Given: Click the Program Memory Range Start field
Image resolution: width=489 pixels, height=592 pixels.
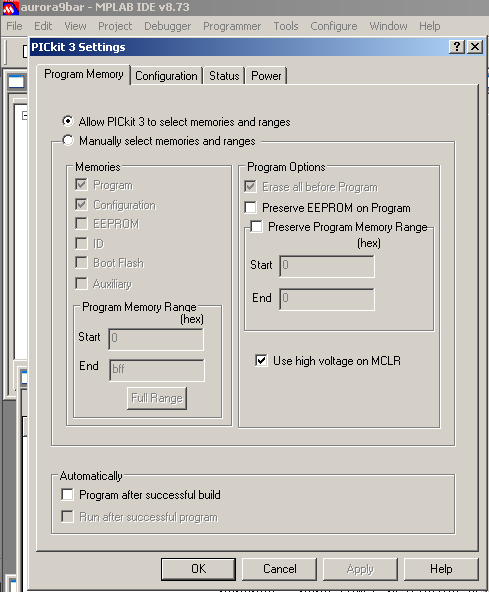Looking at the screenshot, I should click(156, 339).
